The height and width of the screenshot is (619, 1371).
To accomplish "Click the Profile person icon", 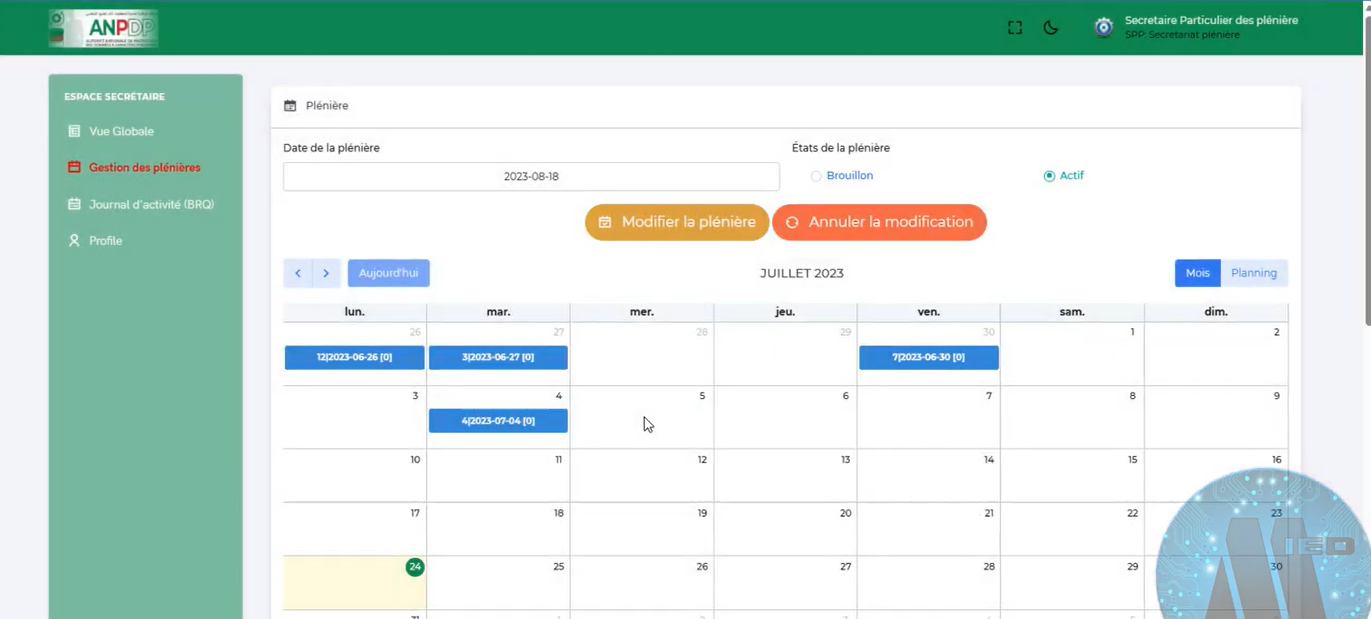I will click(x=74, y=241).
